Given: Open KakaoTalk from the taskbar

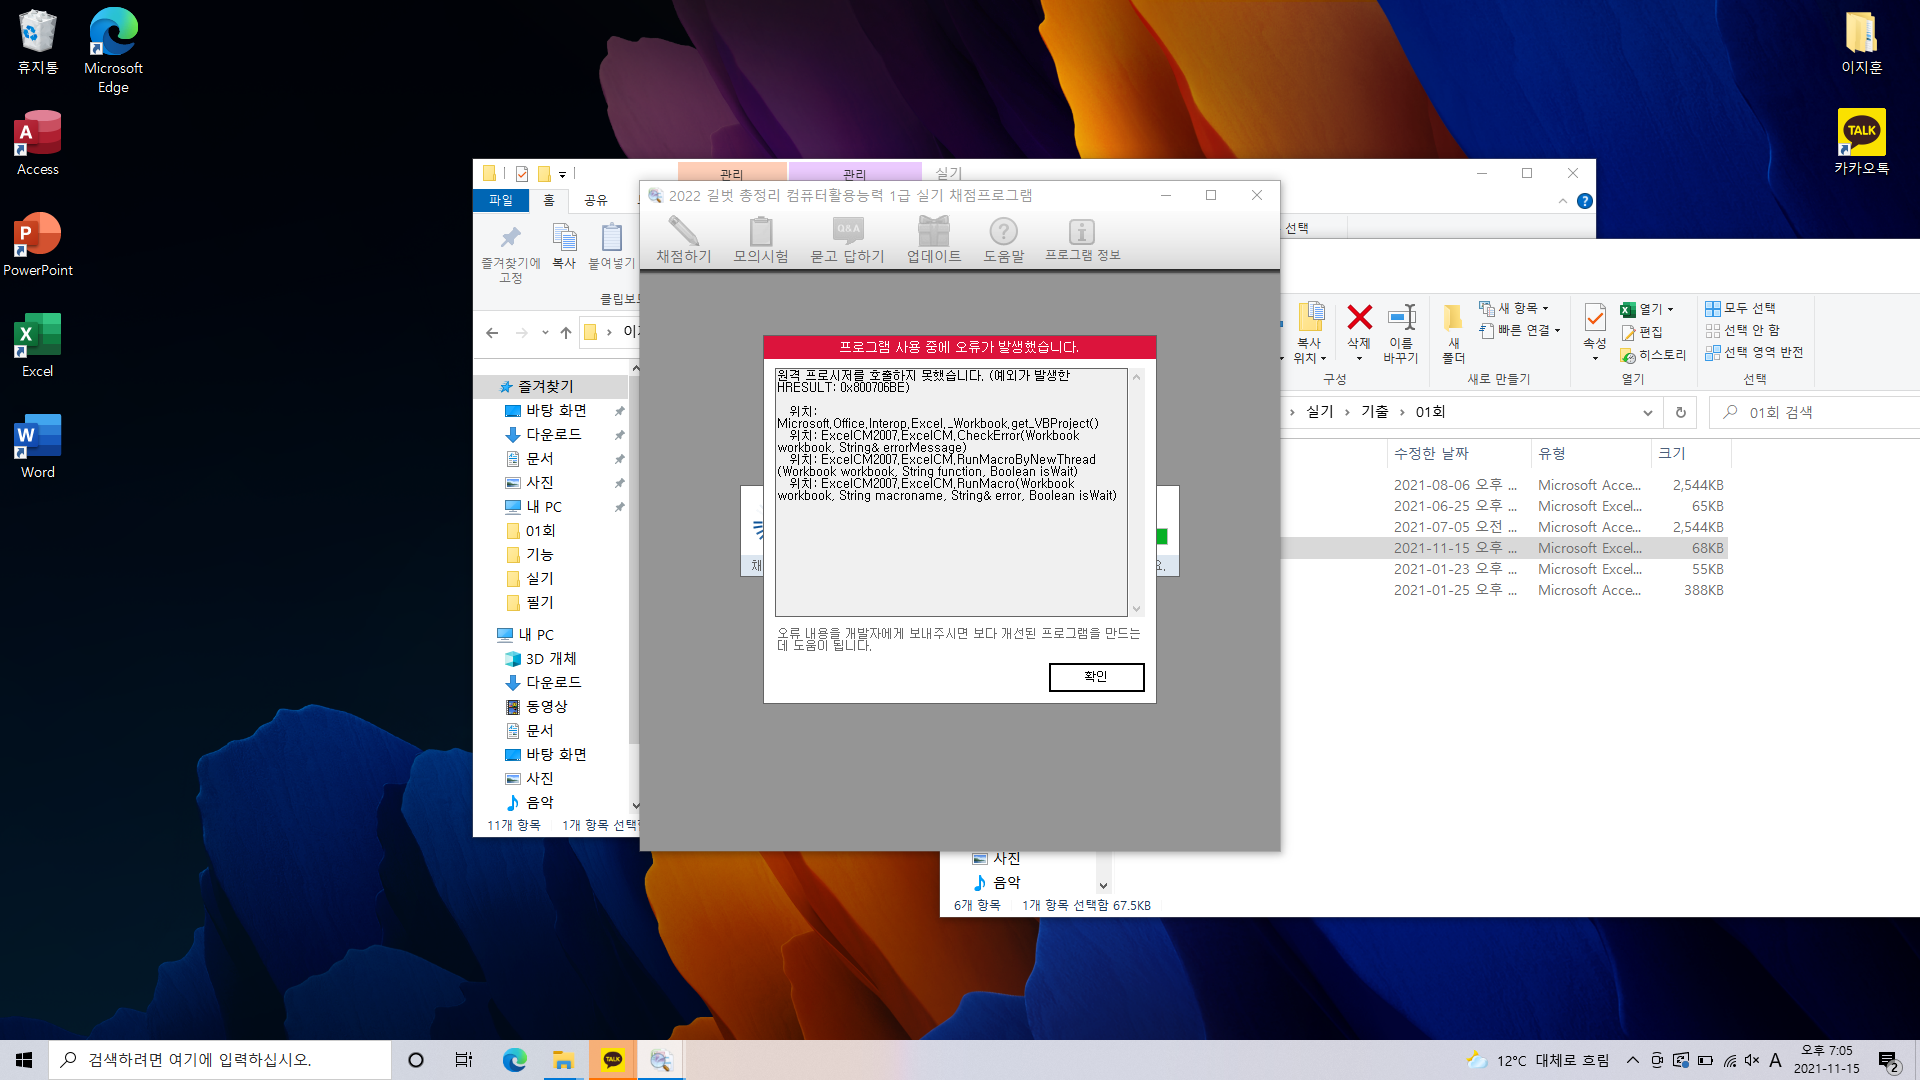Looking at the screenshot, I should [x=612, y=1060].
